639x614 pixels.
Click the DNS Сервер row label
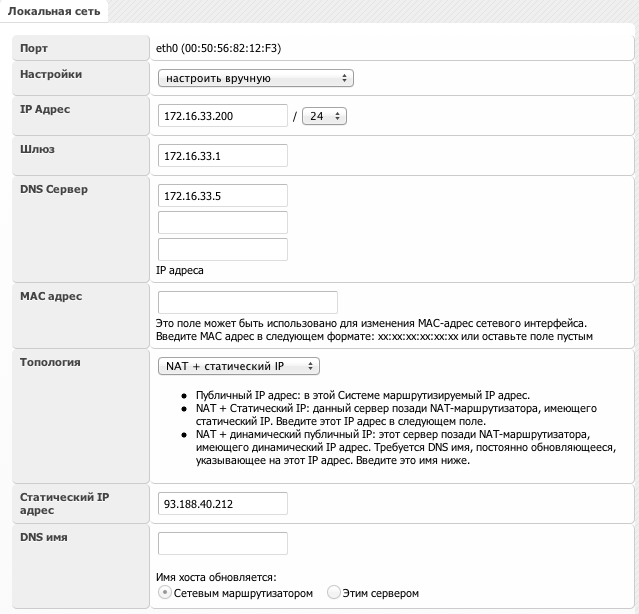[x=54, y=189]
